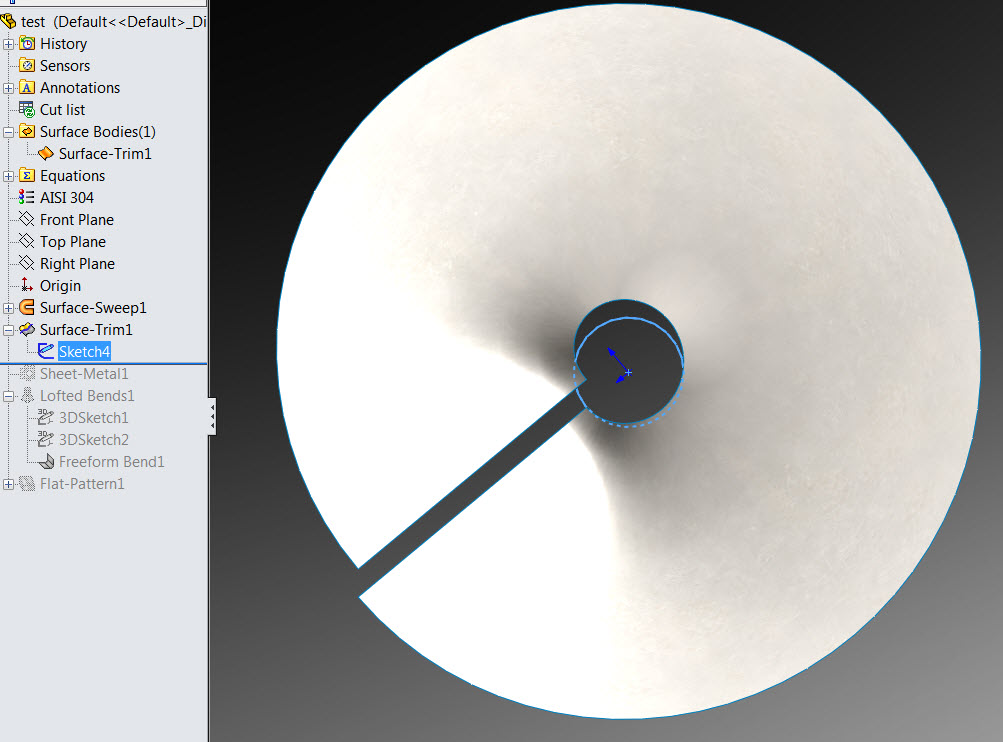Click the Origin icon
This screenshot has width=1003, height=742.
point(27,285)
